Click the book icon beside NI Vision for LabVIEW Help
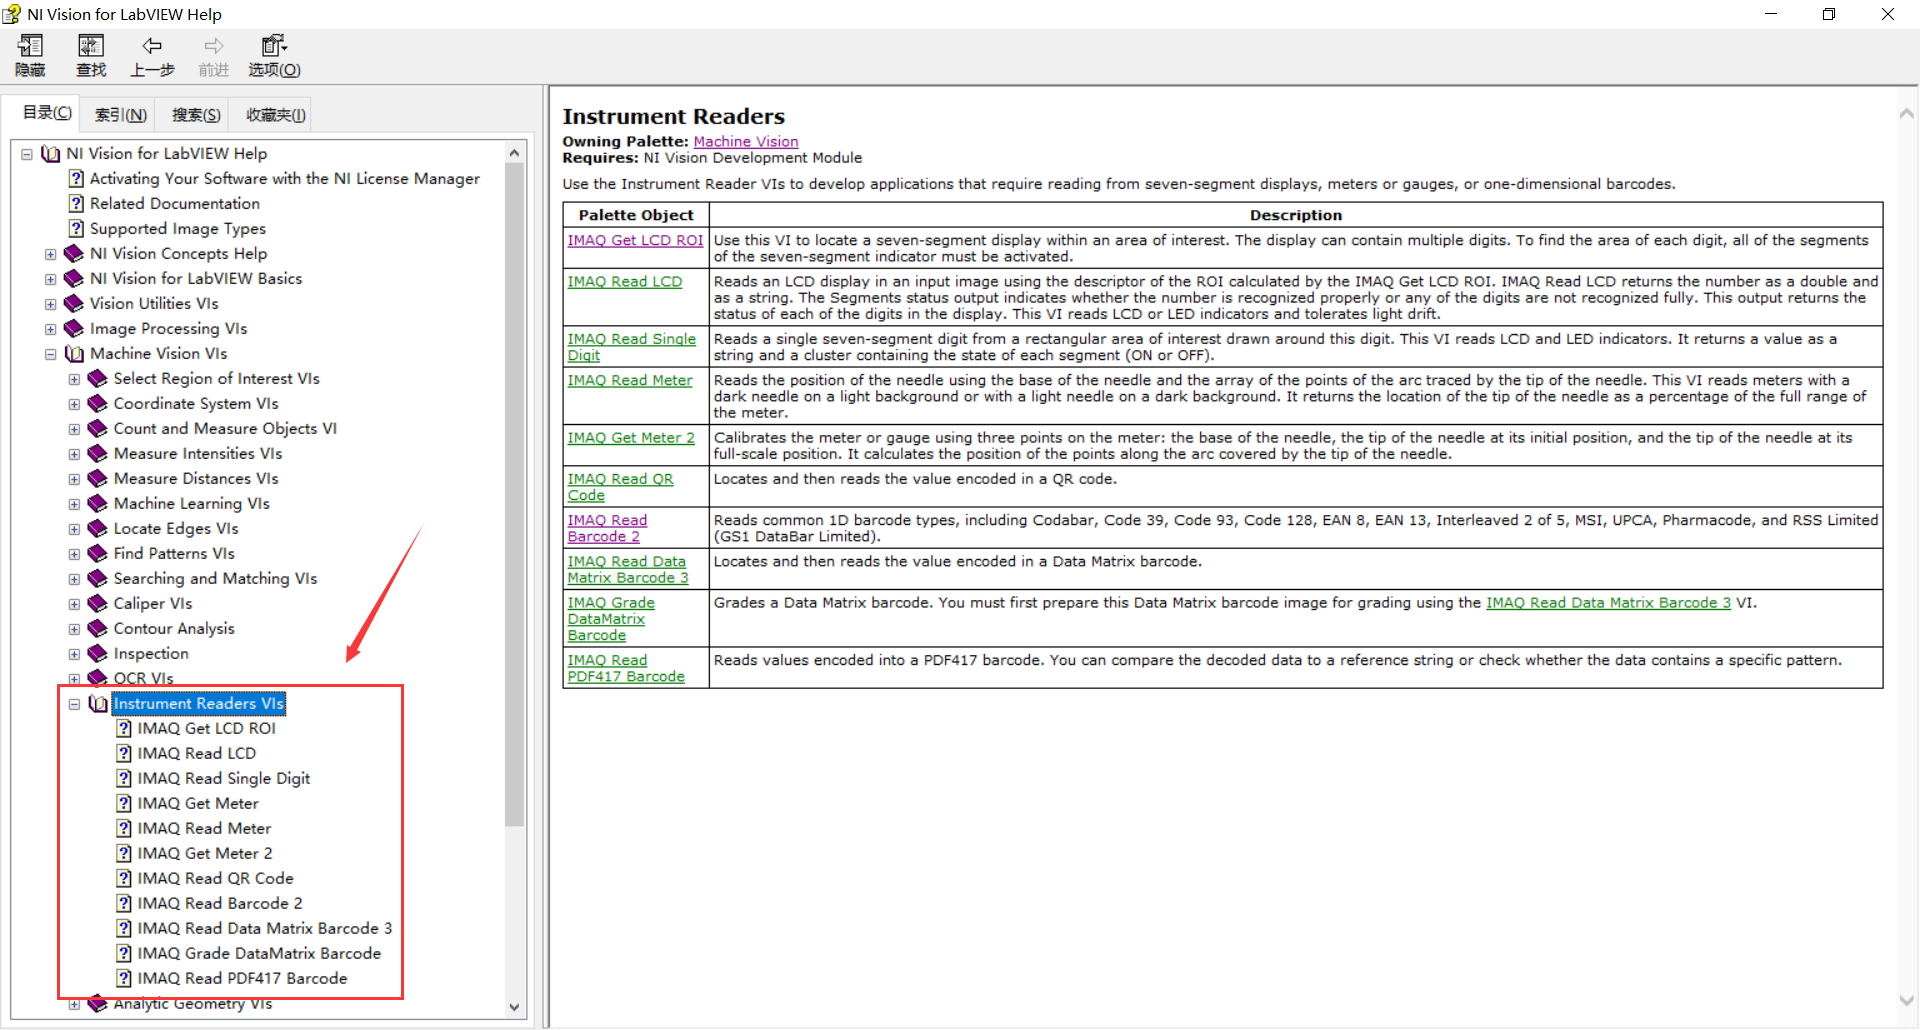The image size is (1920, 1030). click(51, 154)
